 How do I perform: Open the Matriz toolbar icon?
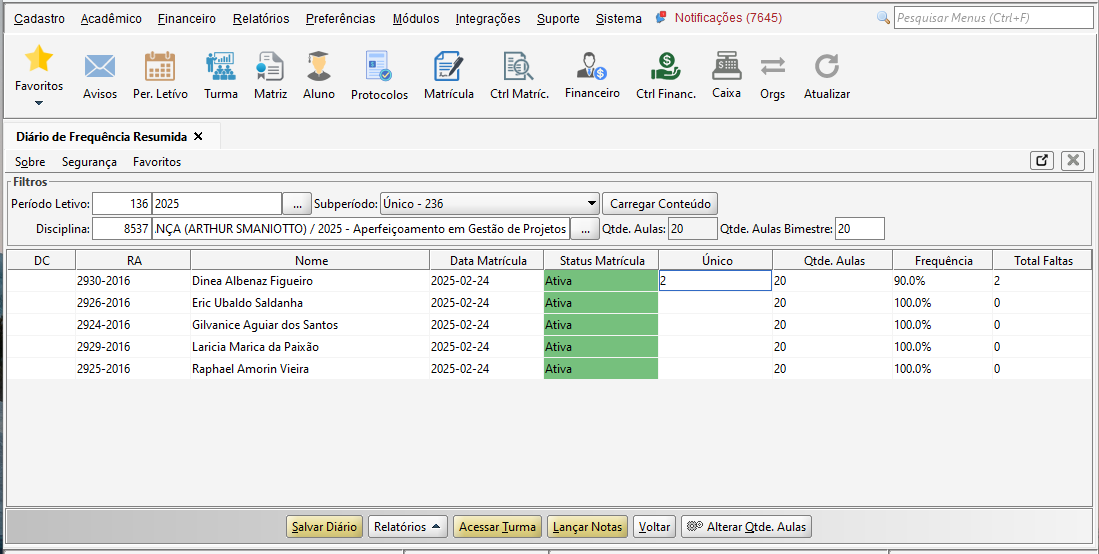270,67
